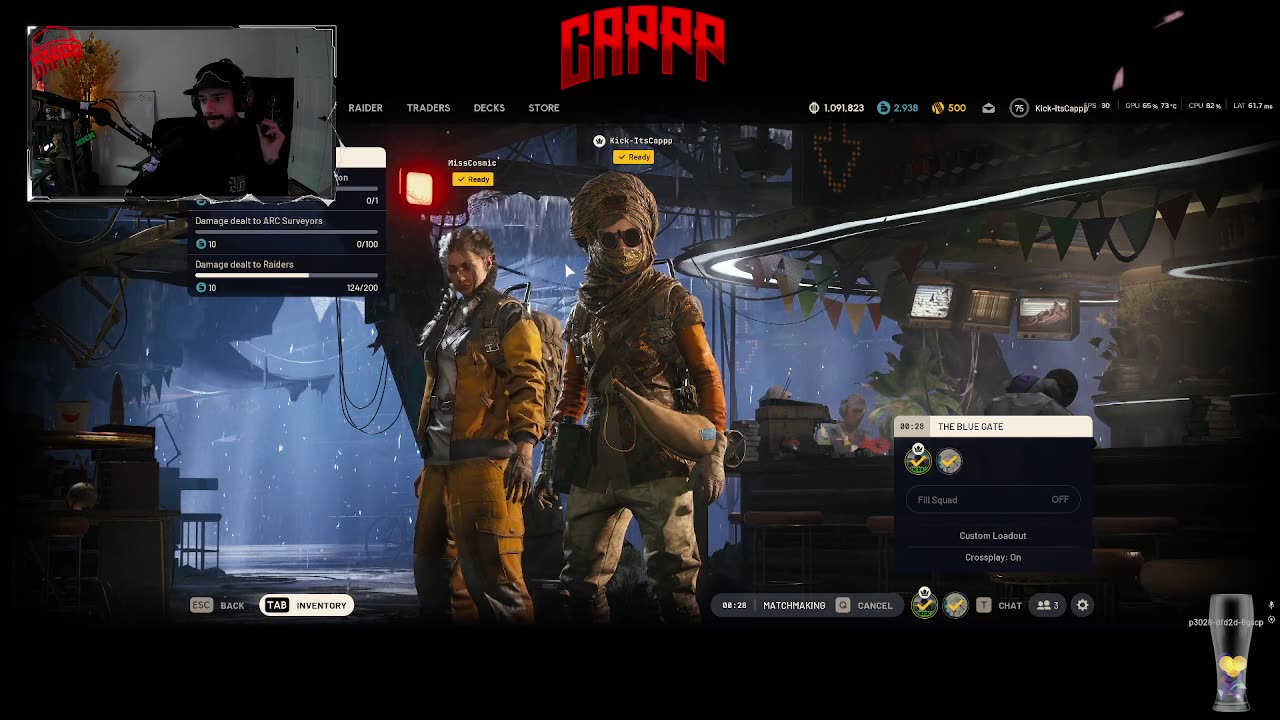1280x720 pixels.
Task: Click reward icon in Raiders row
Action: [x=201, y=288]
